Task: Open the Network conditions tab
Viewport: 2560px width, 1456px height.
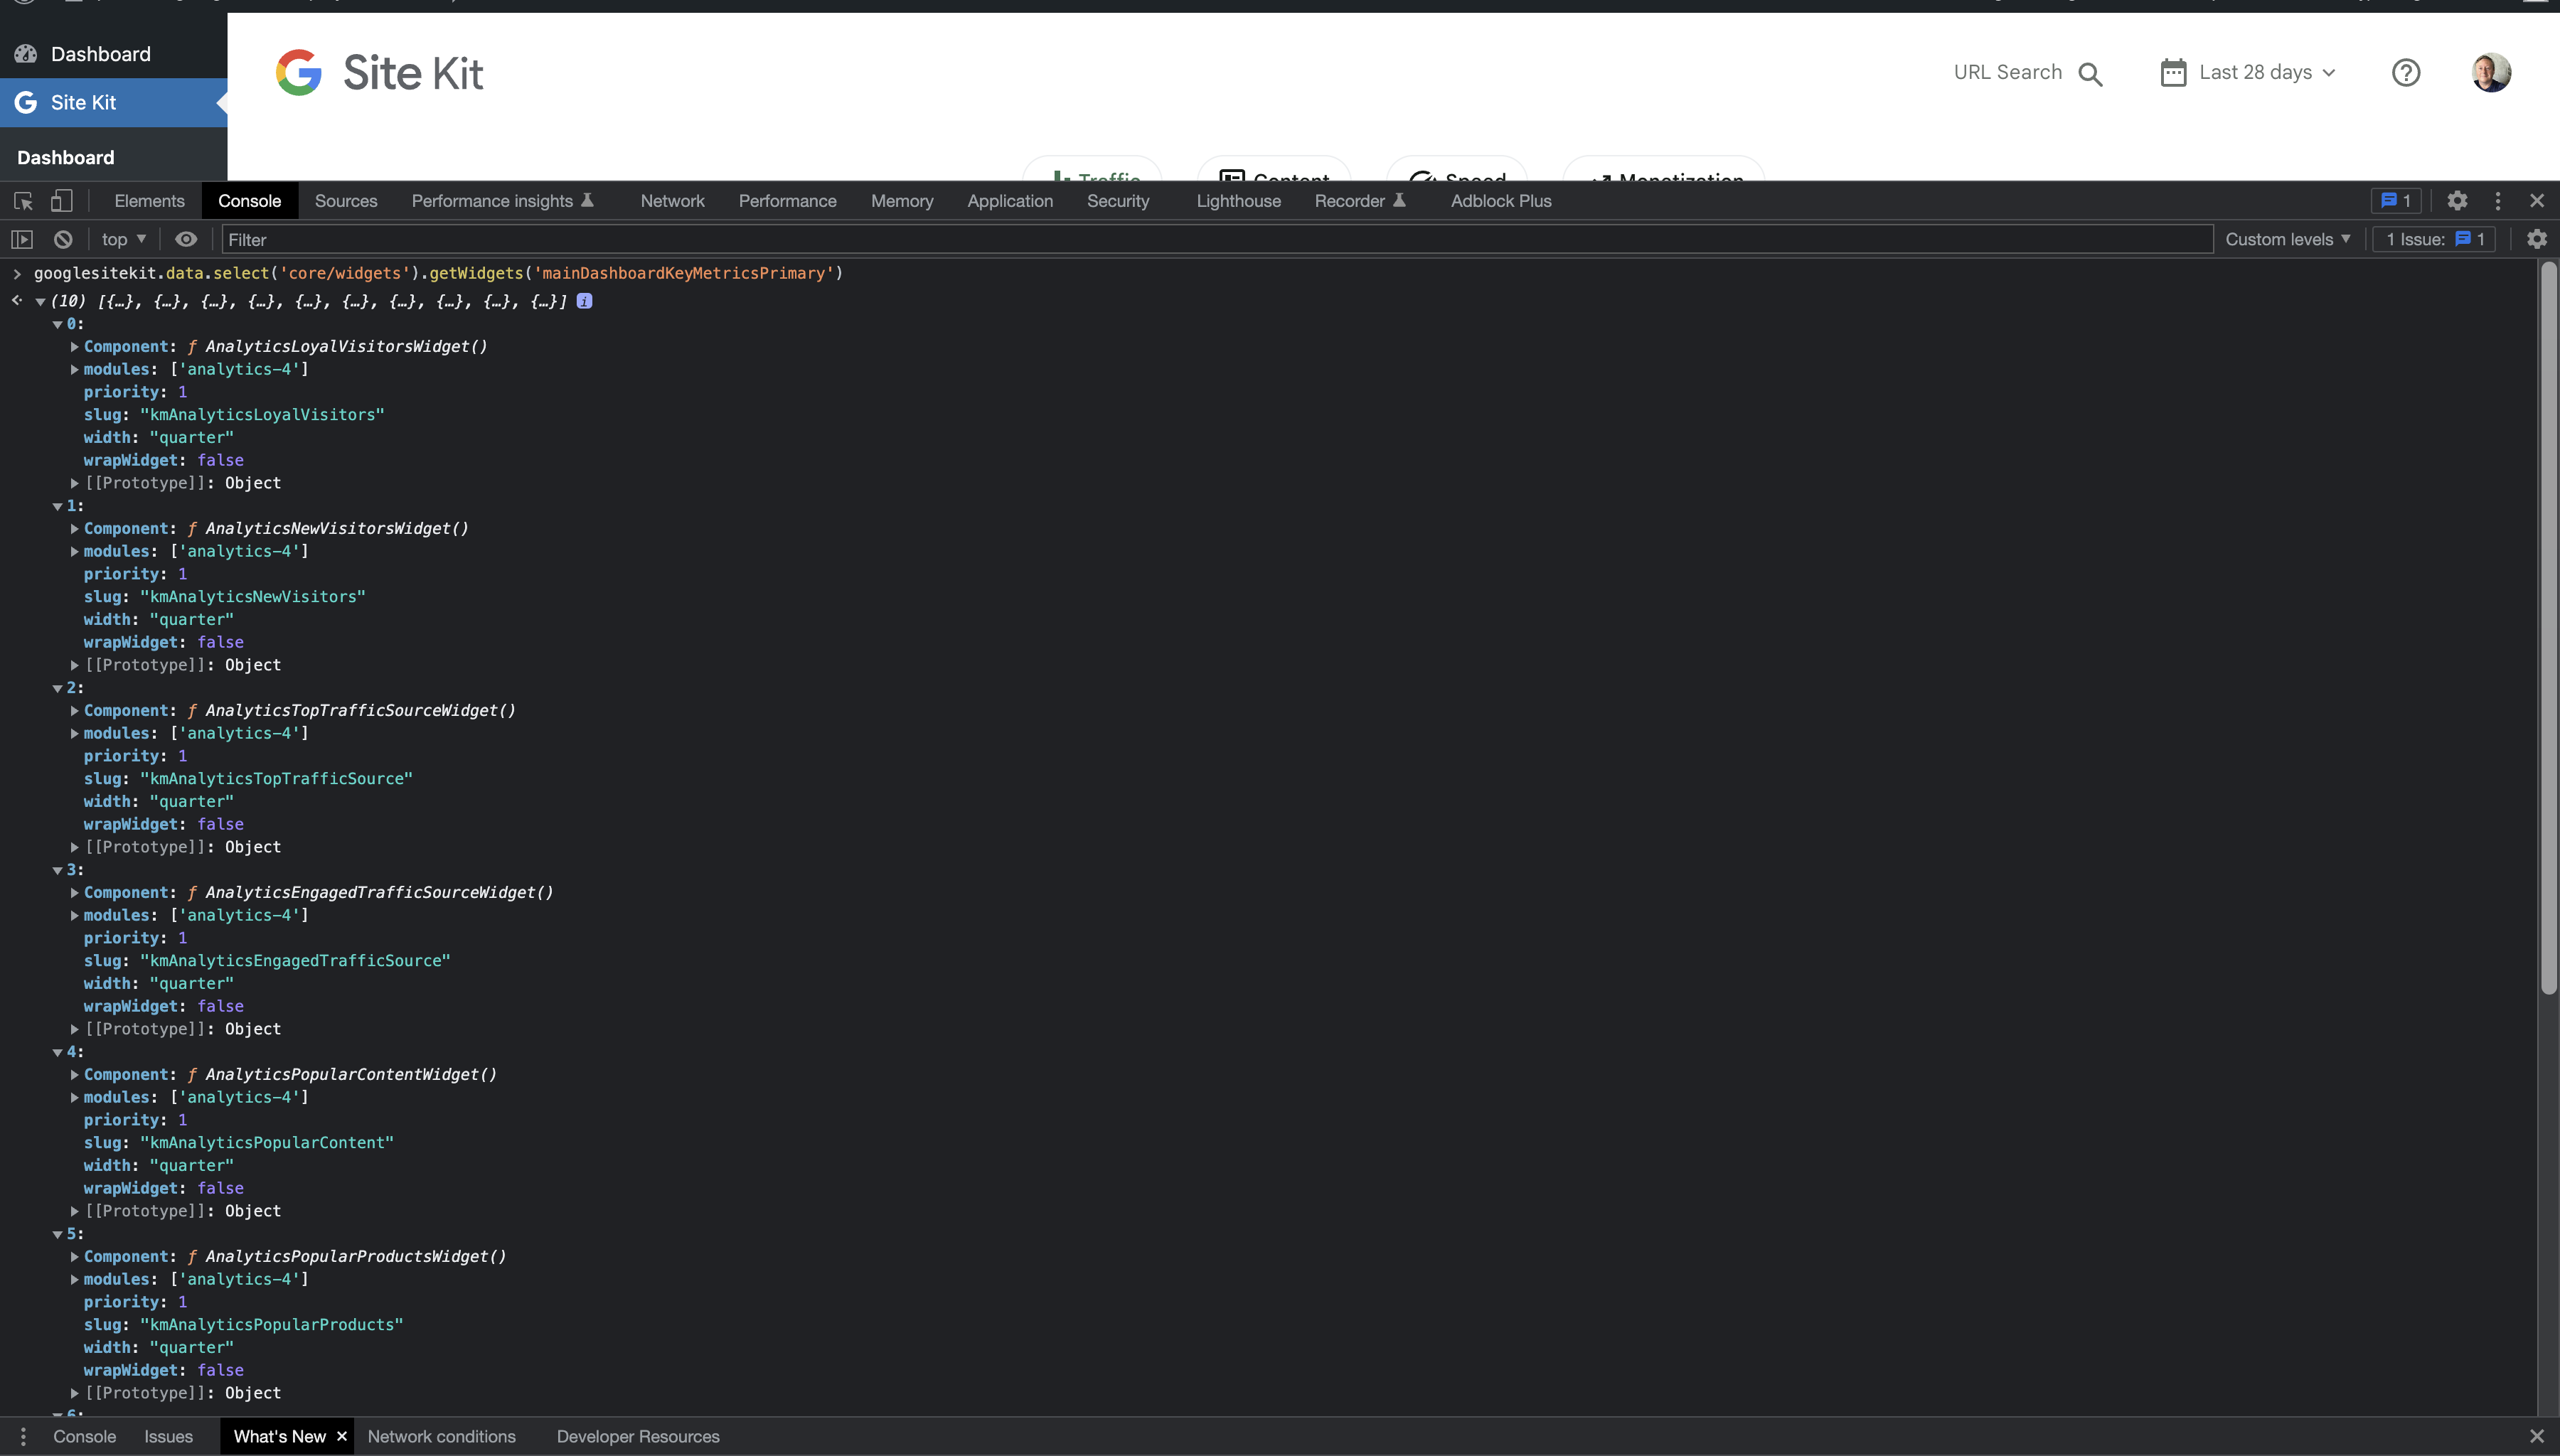Action: [x=443, y=1436]
